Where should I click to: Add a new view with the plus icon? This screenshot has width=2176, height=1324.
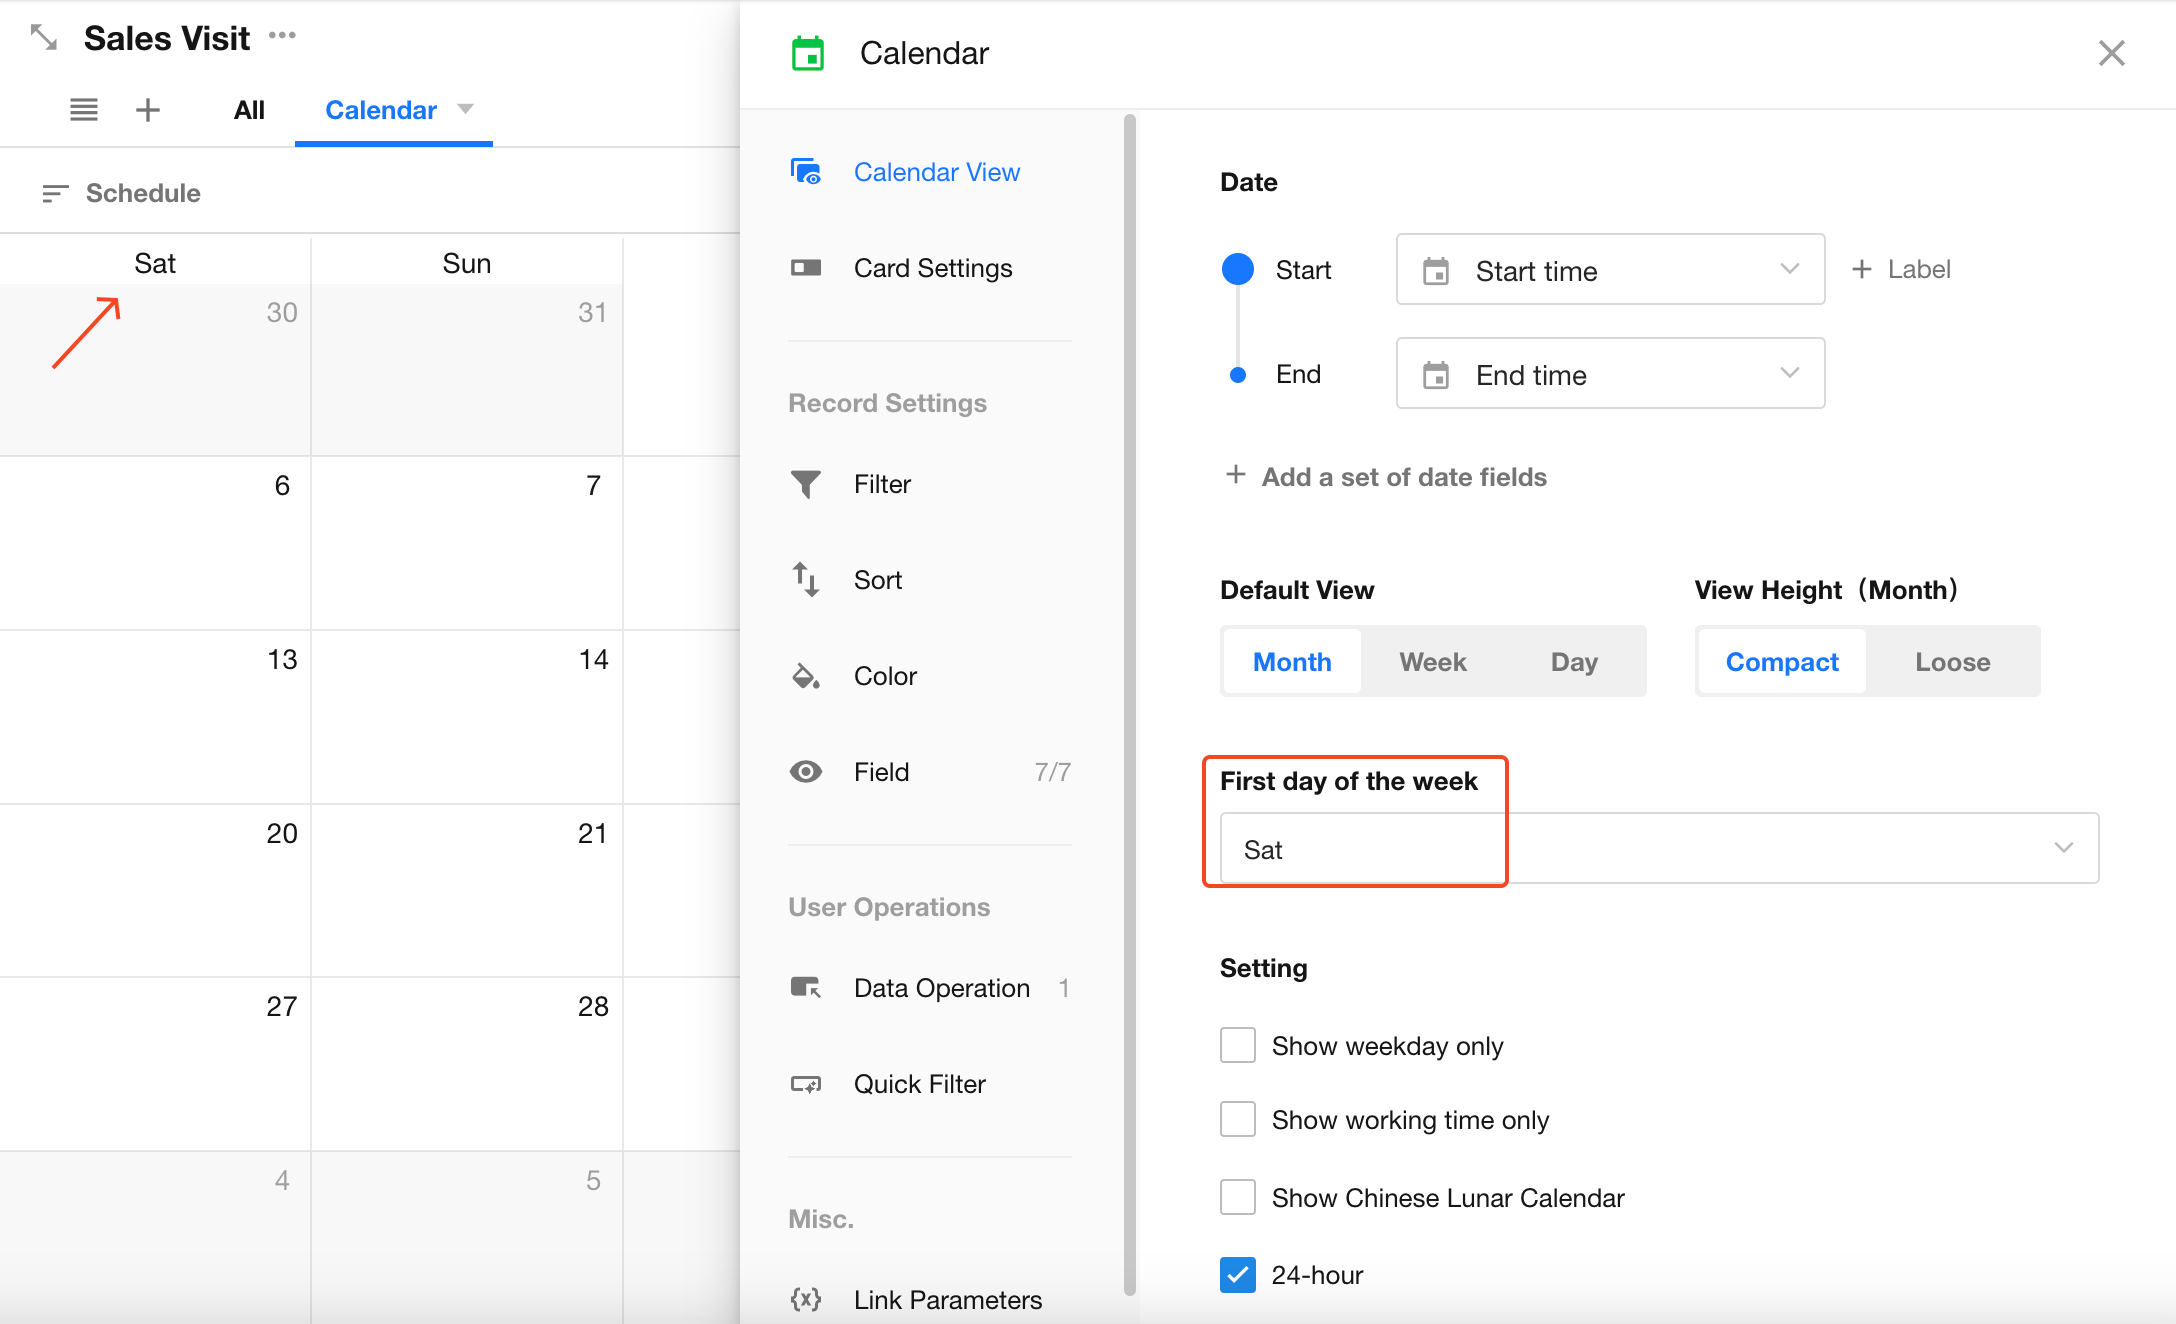tap(148, 110)
